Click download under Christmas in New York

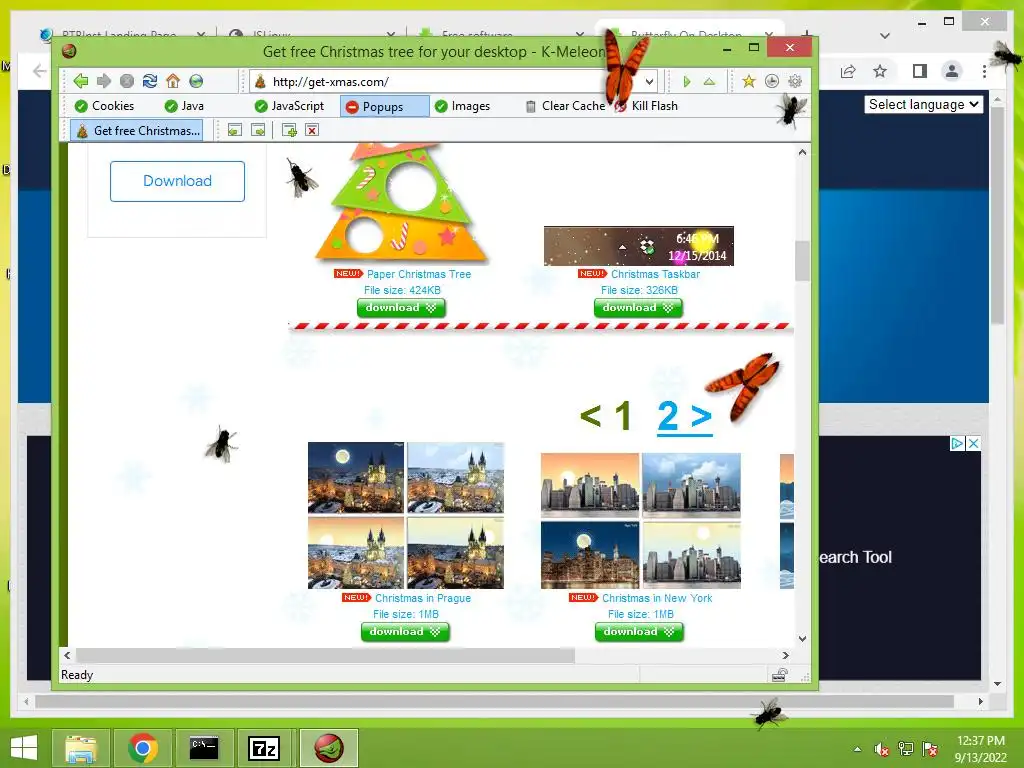tap(639, 632)
